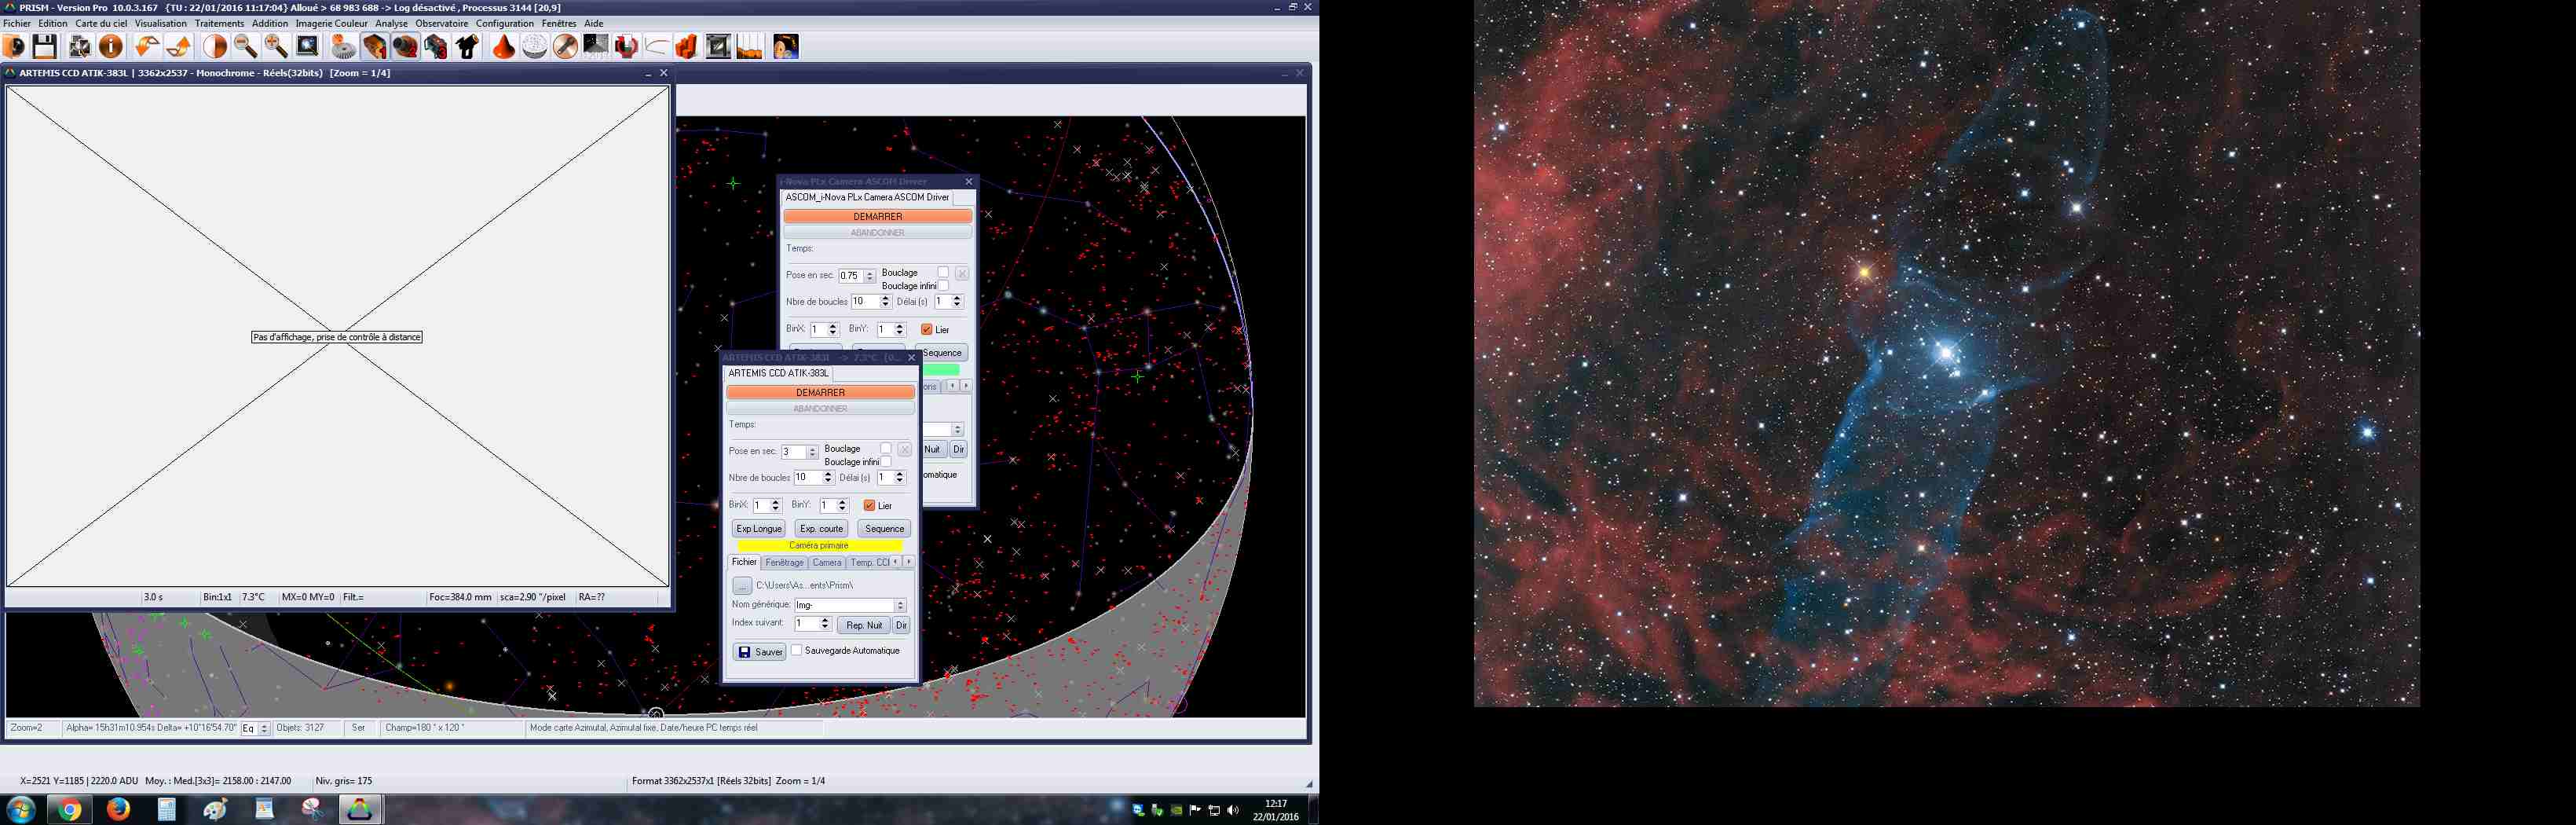Image resolution: width=2576 pixels, height=825 pixels.
Task: Change the Eq coordinate selector in status bar
Action: [x=264, y=728]
